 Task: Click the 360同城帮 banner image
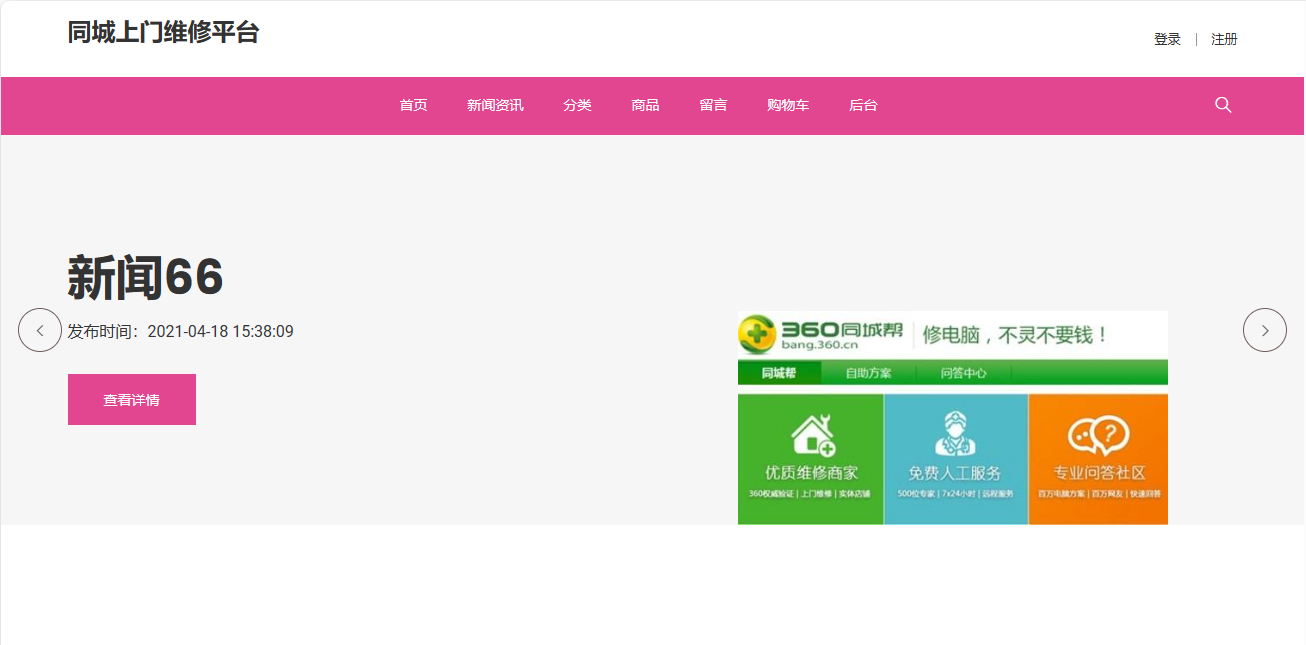click(x=953, y=417)
